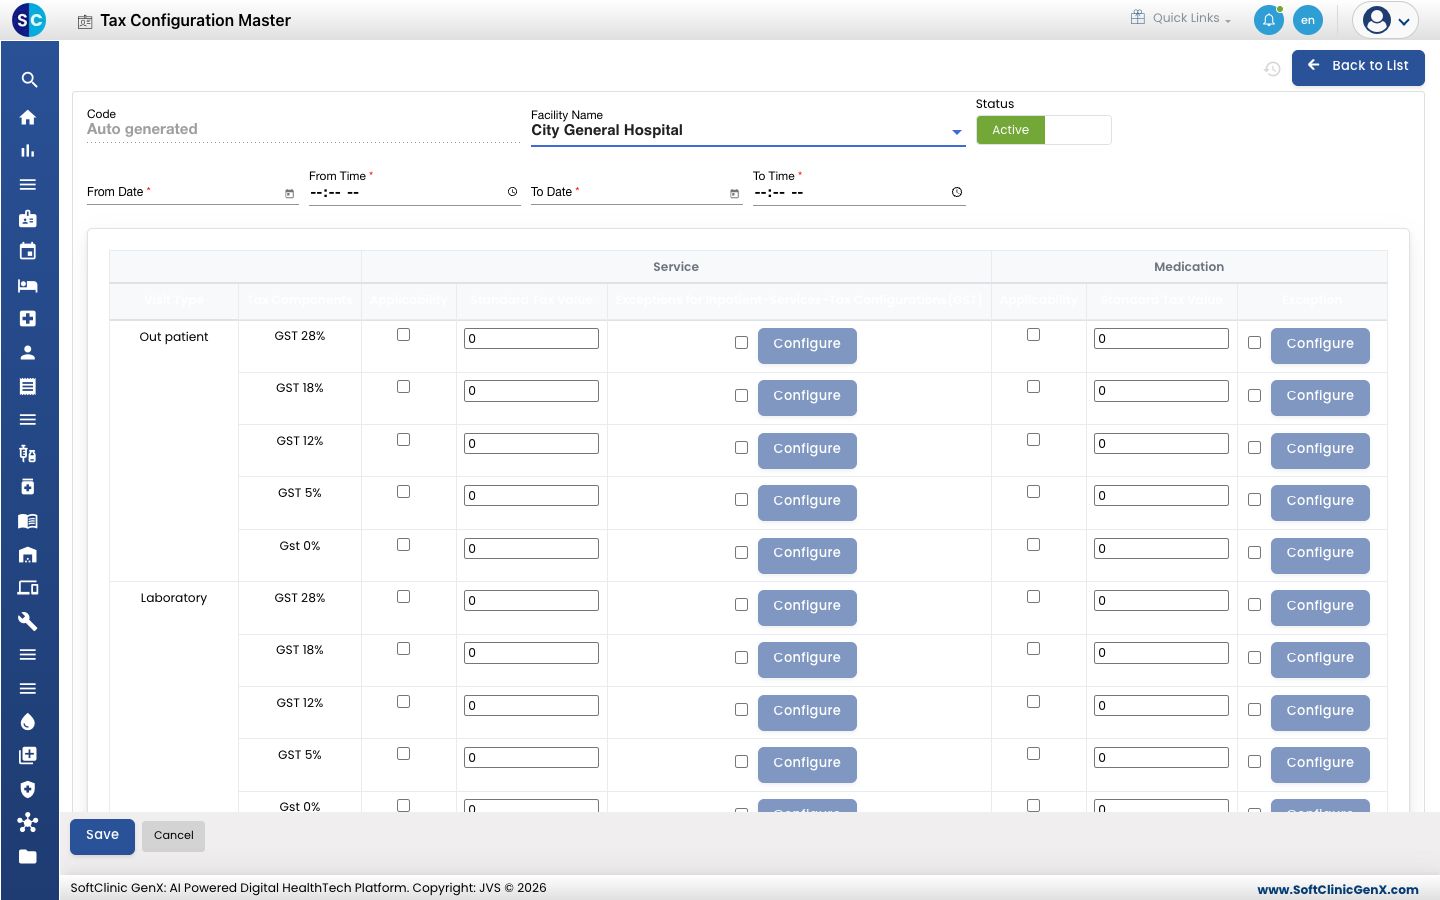Click the Save button
This screenshot has width=1440, height=900.
(x=102, y=836)
